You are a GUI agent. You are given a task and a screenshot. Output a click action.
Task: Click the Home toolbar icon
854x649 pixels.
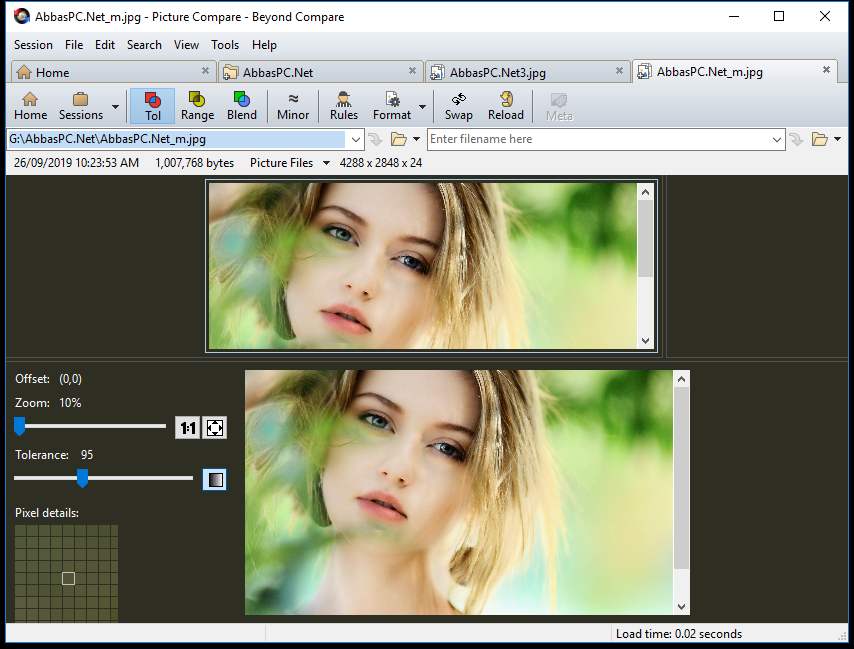point(30,106)
